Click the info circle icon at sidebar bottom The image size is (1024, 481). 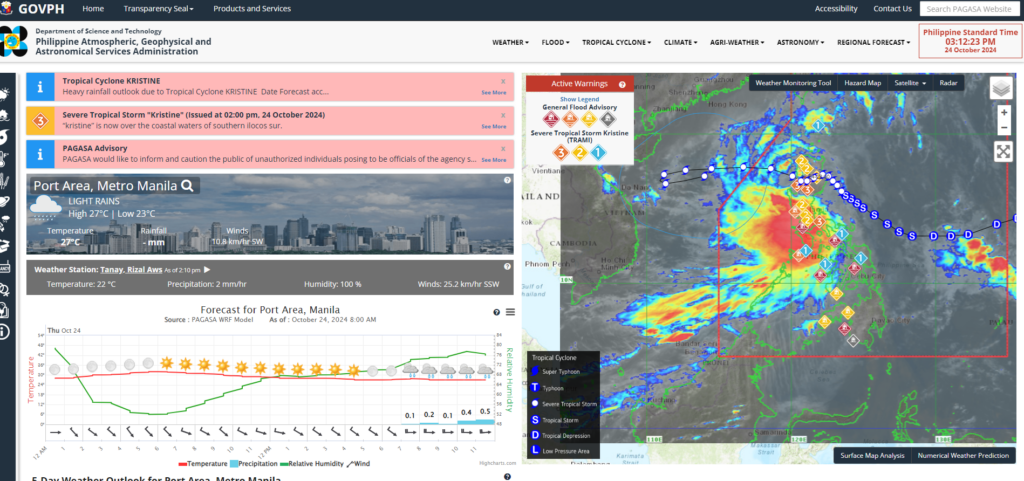point(4,332)
